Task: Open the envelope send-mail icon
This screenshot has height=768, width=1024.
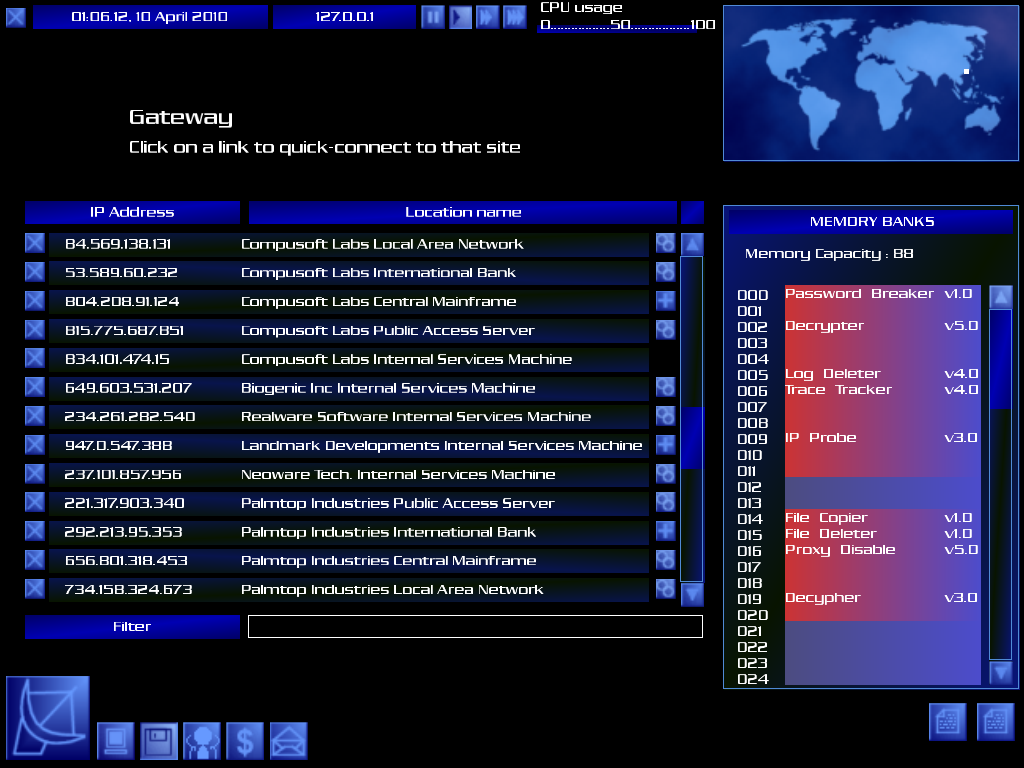Action: coord(288,741)
